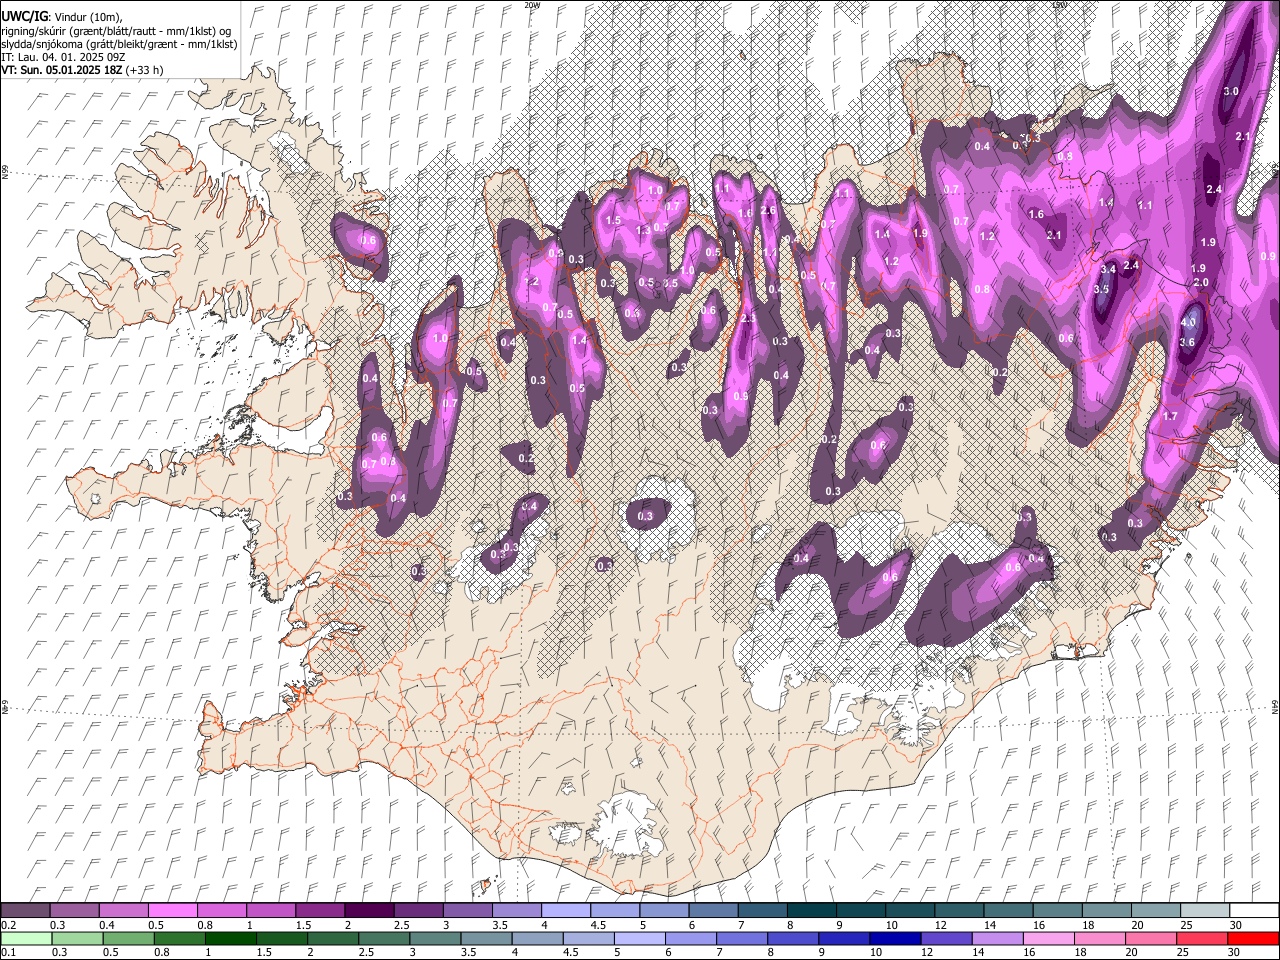Select the VT: Sun. 05.01.2025 18Z text
This screenshot has height=960, width=1280.
[x=62, y=70]
